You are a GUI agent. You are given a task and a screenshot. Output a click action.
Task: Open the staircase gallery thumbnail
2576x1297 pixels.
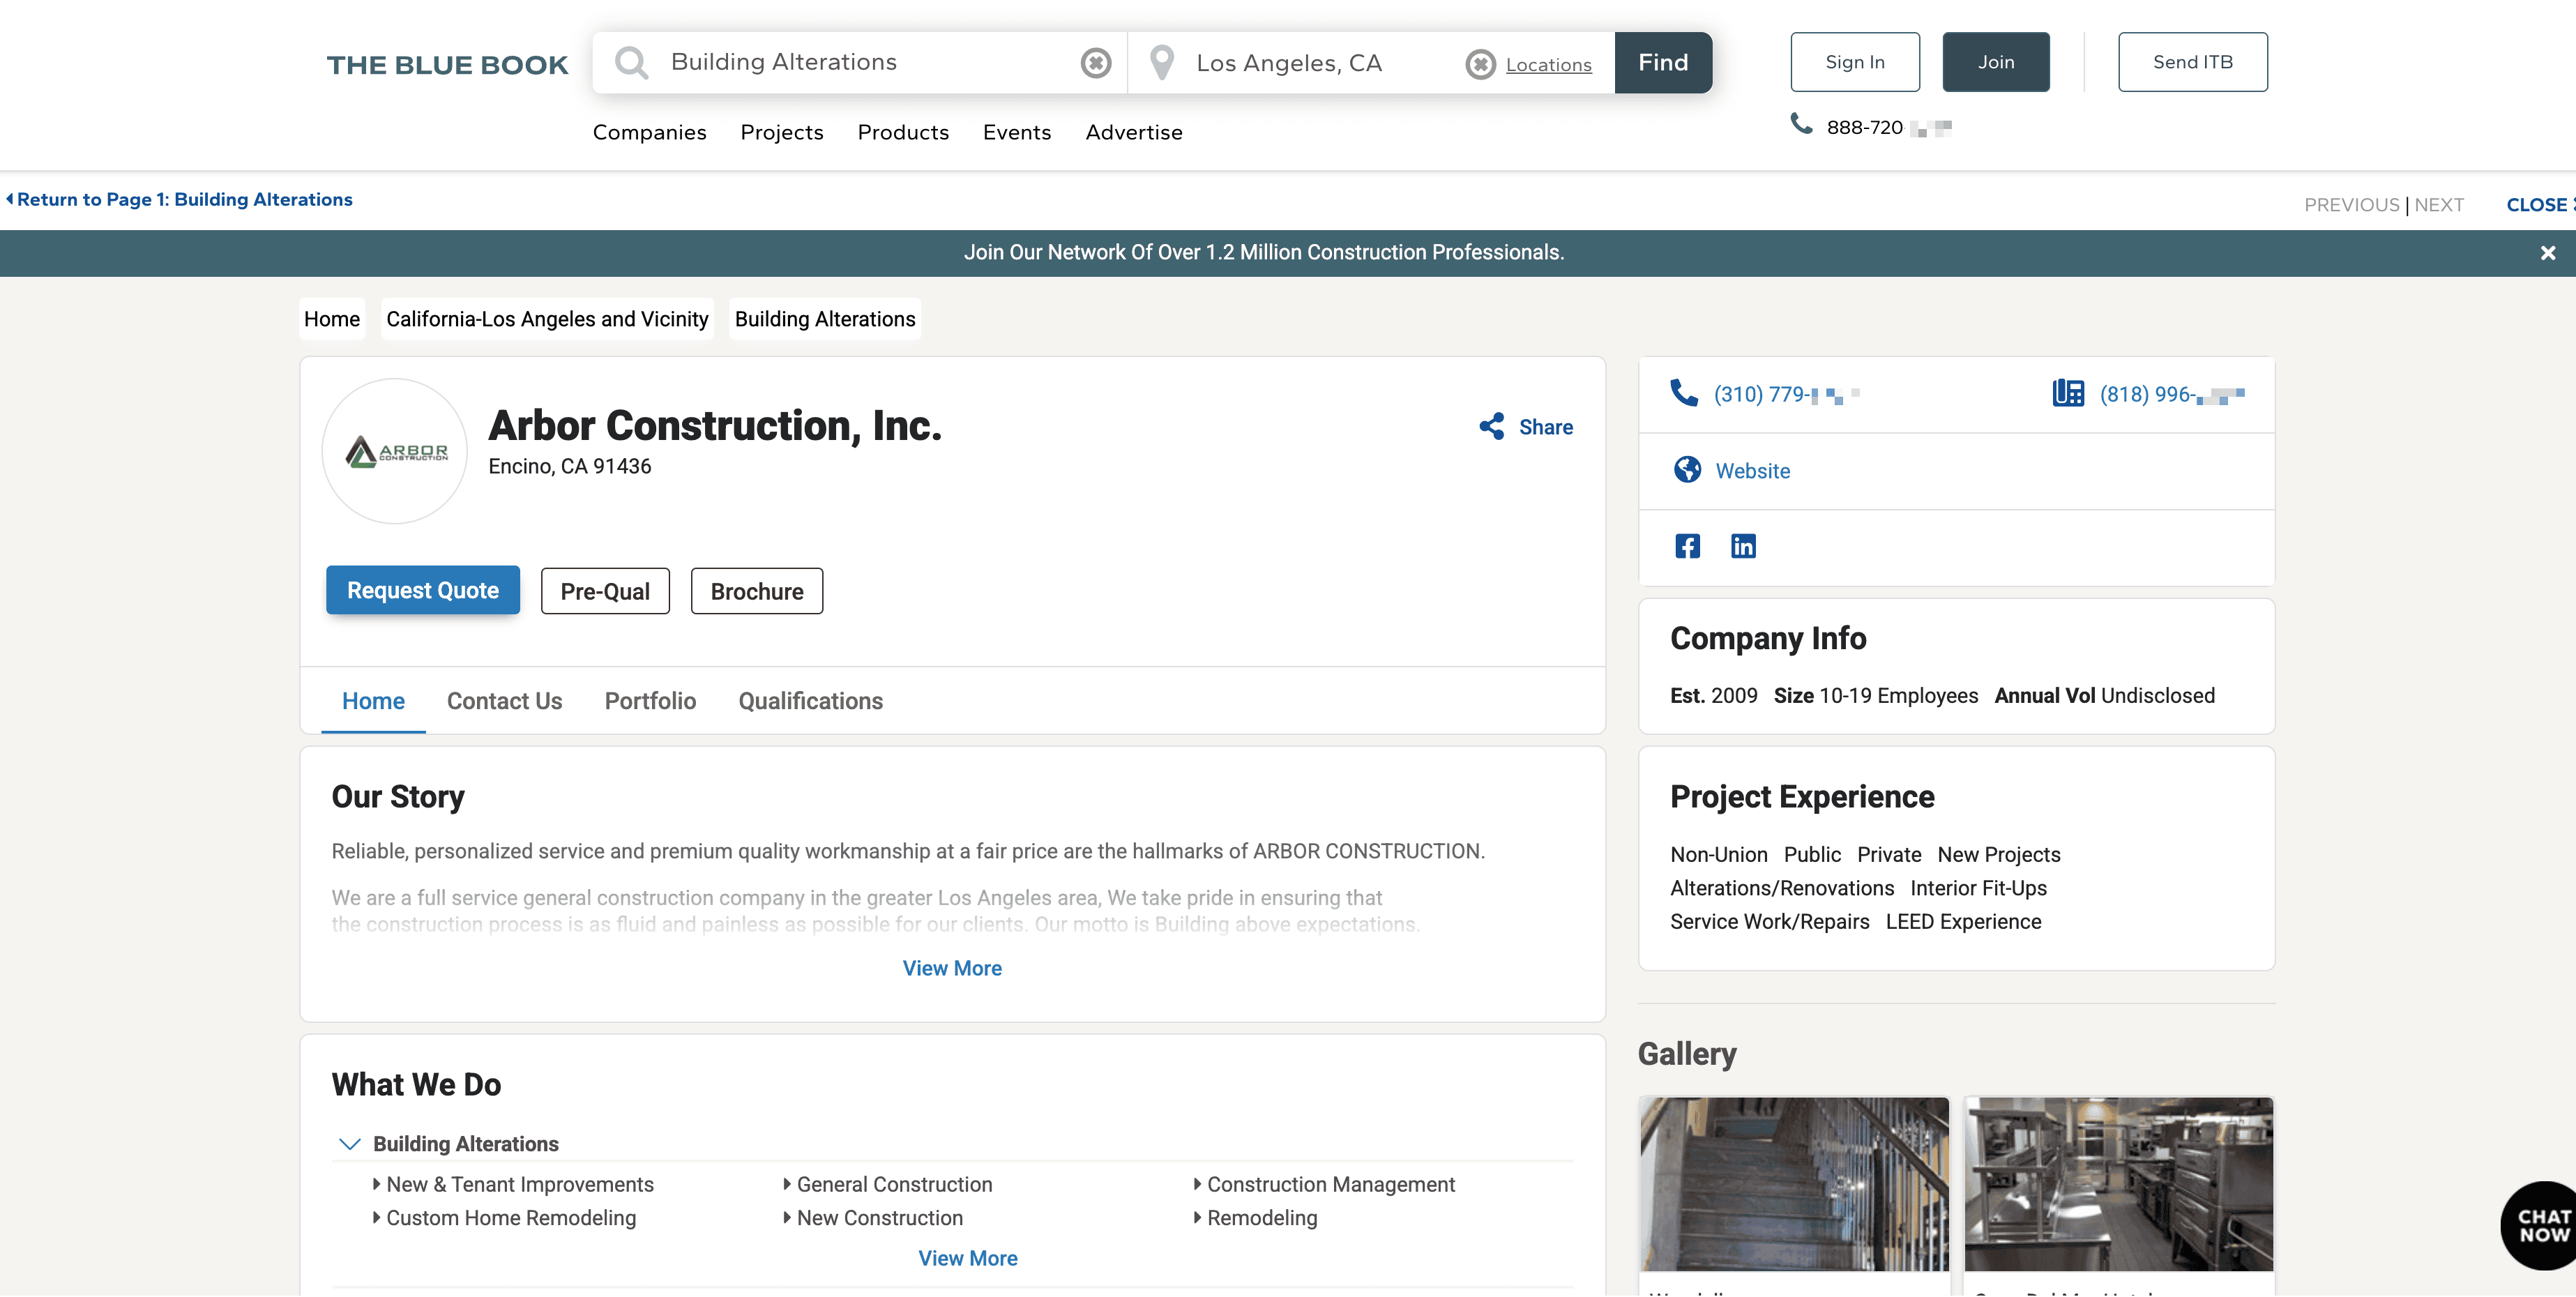click(x=1794, y=1184)
